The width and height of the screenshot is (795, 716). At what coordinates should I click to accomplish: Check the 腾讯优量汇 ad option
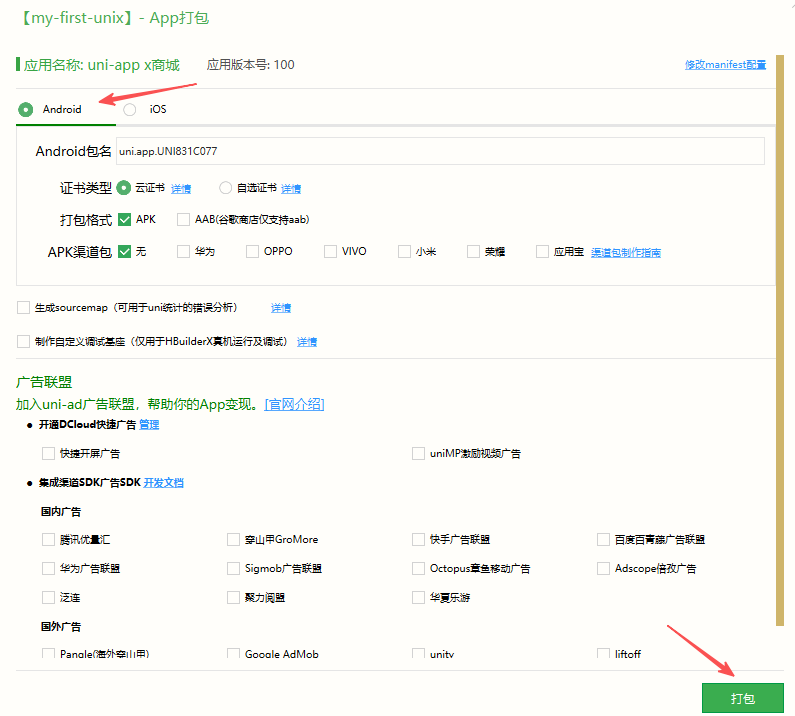click(x=48, y=540)
